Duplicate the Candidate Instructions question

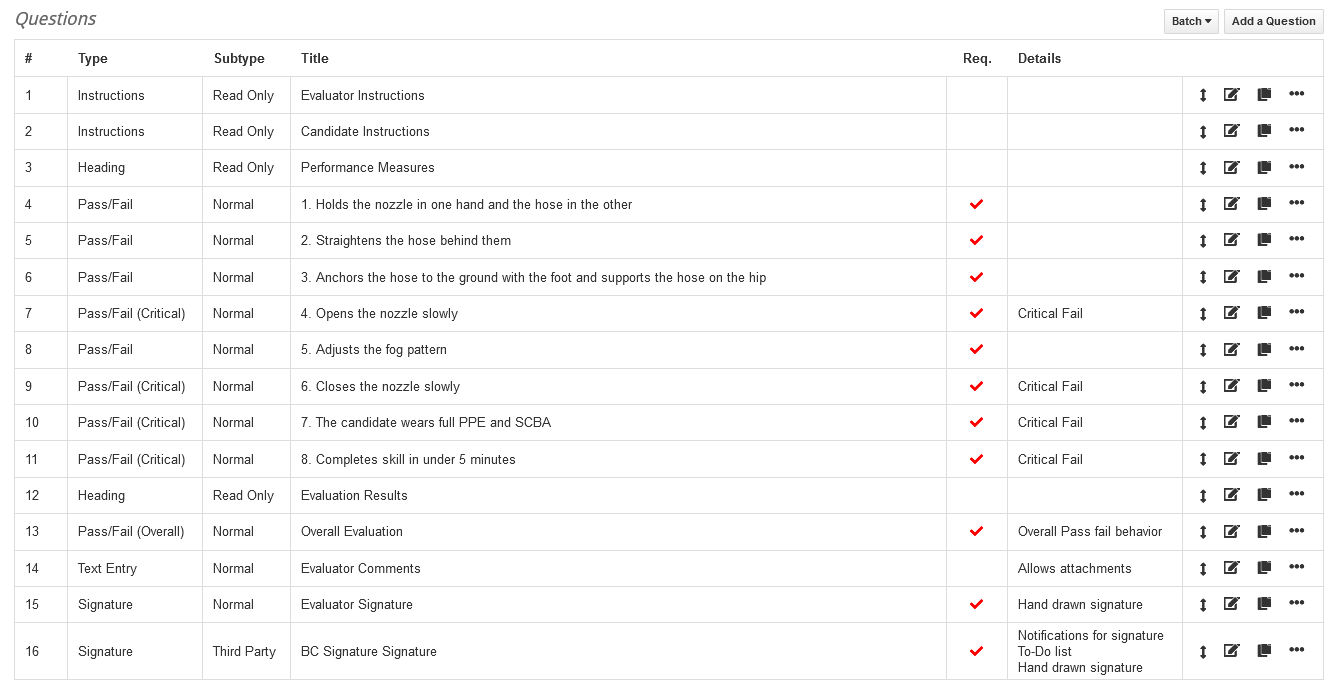(x=1263, y=130)
